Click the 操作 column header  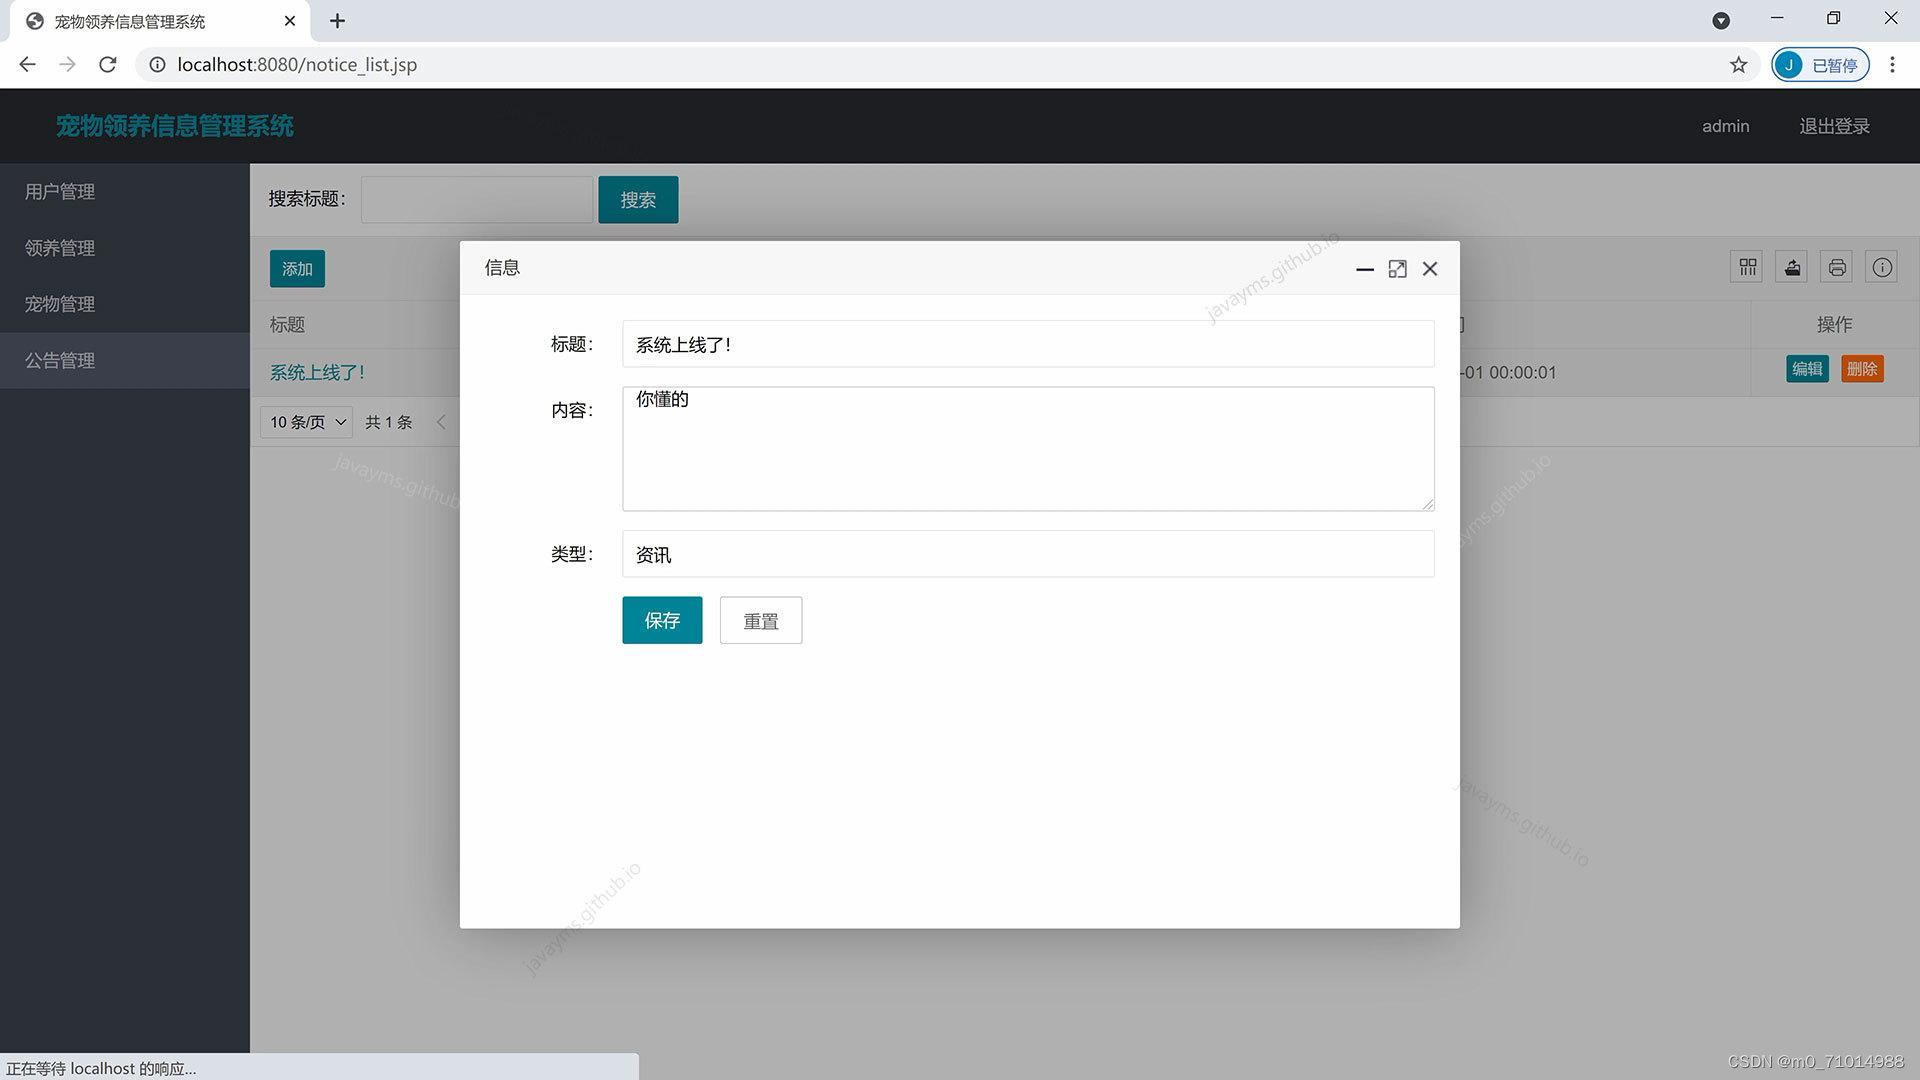(1834, 324)
